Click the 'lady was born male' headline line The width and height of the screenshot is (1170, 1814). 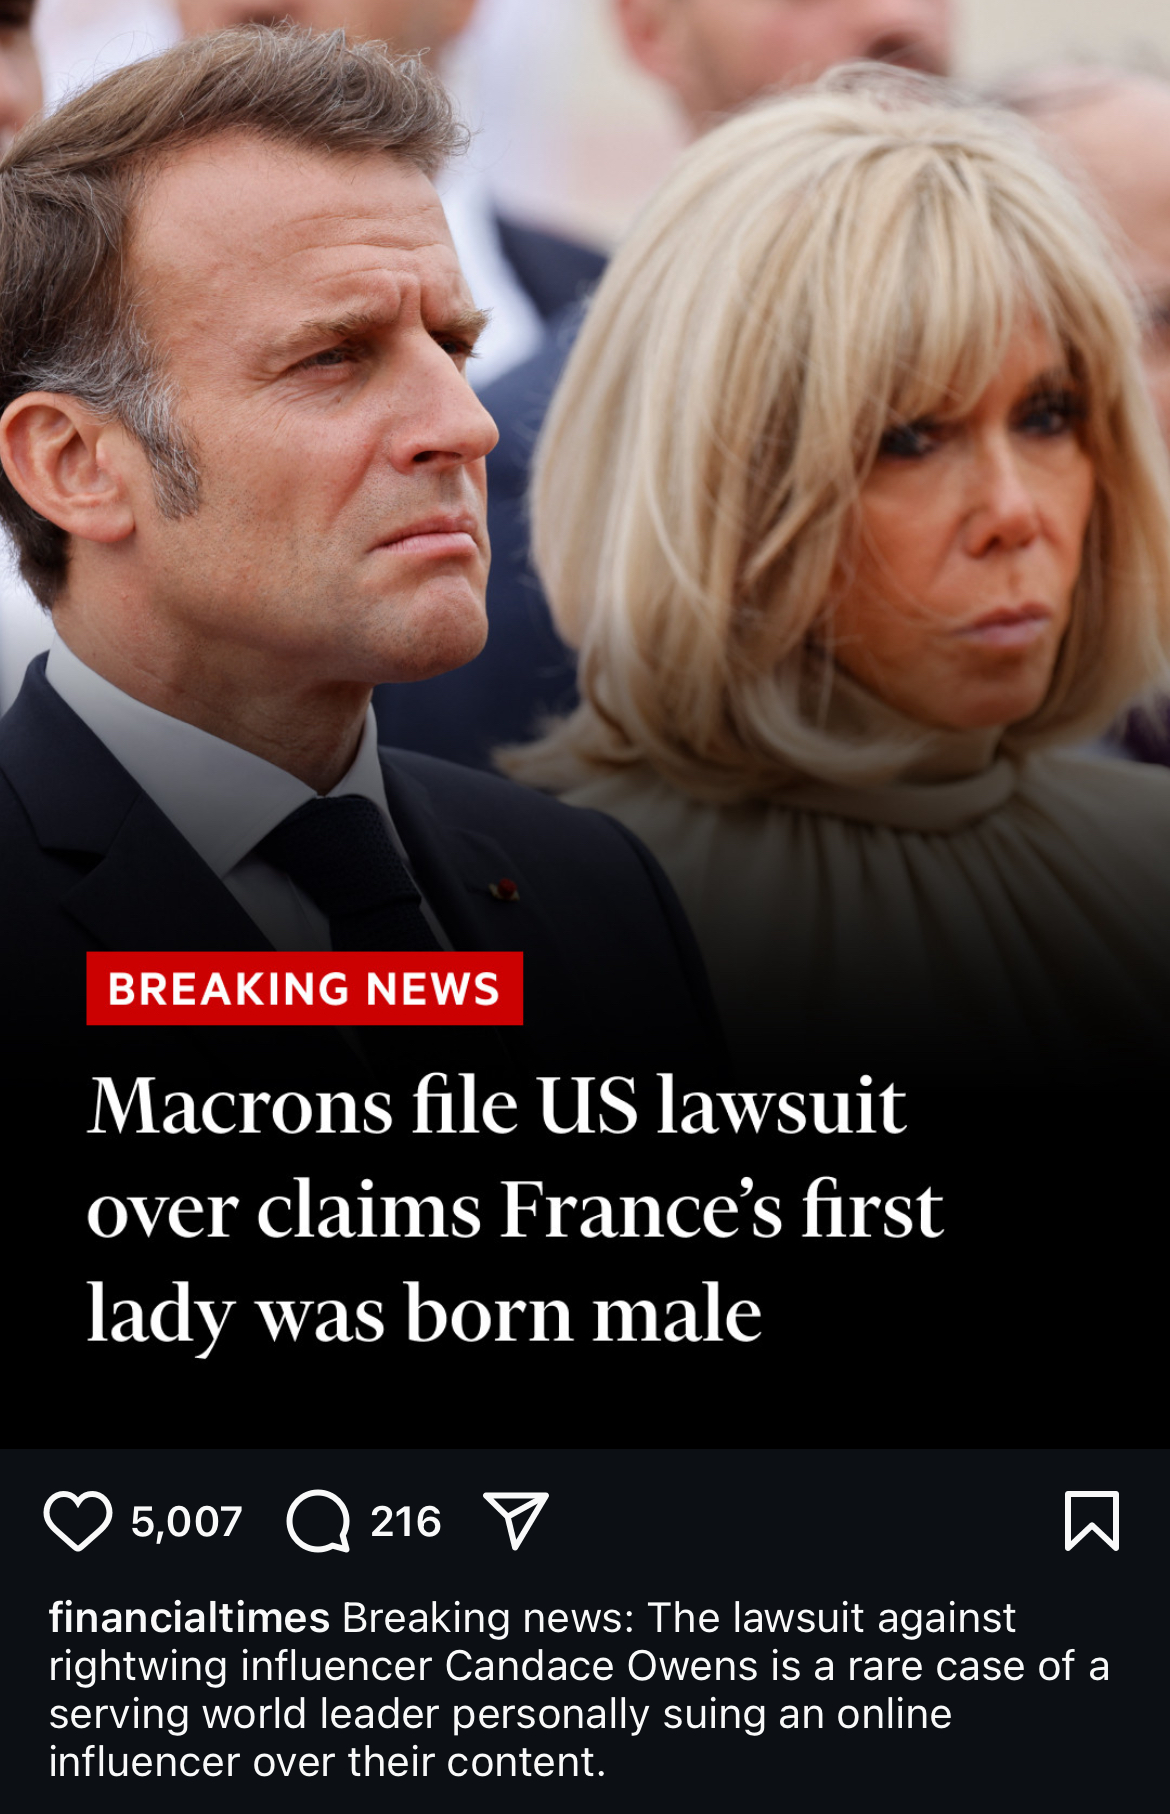[424, 1314]
